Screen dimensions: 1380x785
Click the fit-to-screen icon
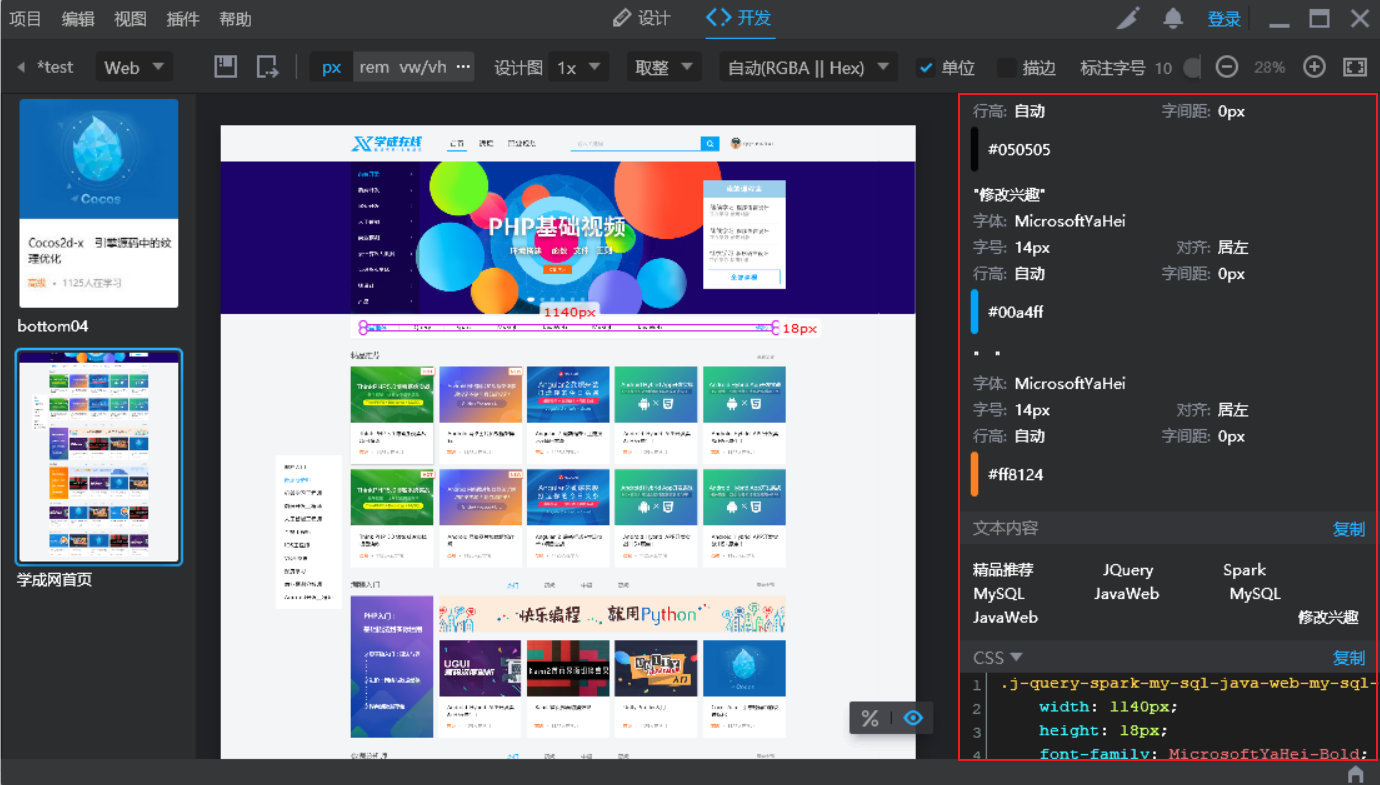point(1355,67)
